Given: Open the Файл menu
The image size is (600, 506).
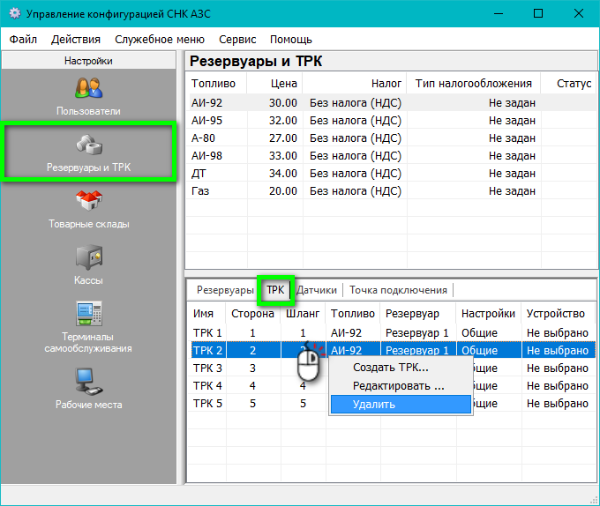Looking at the screenshot, I should point(24,39).
